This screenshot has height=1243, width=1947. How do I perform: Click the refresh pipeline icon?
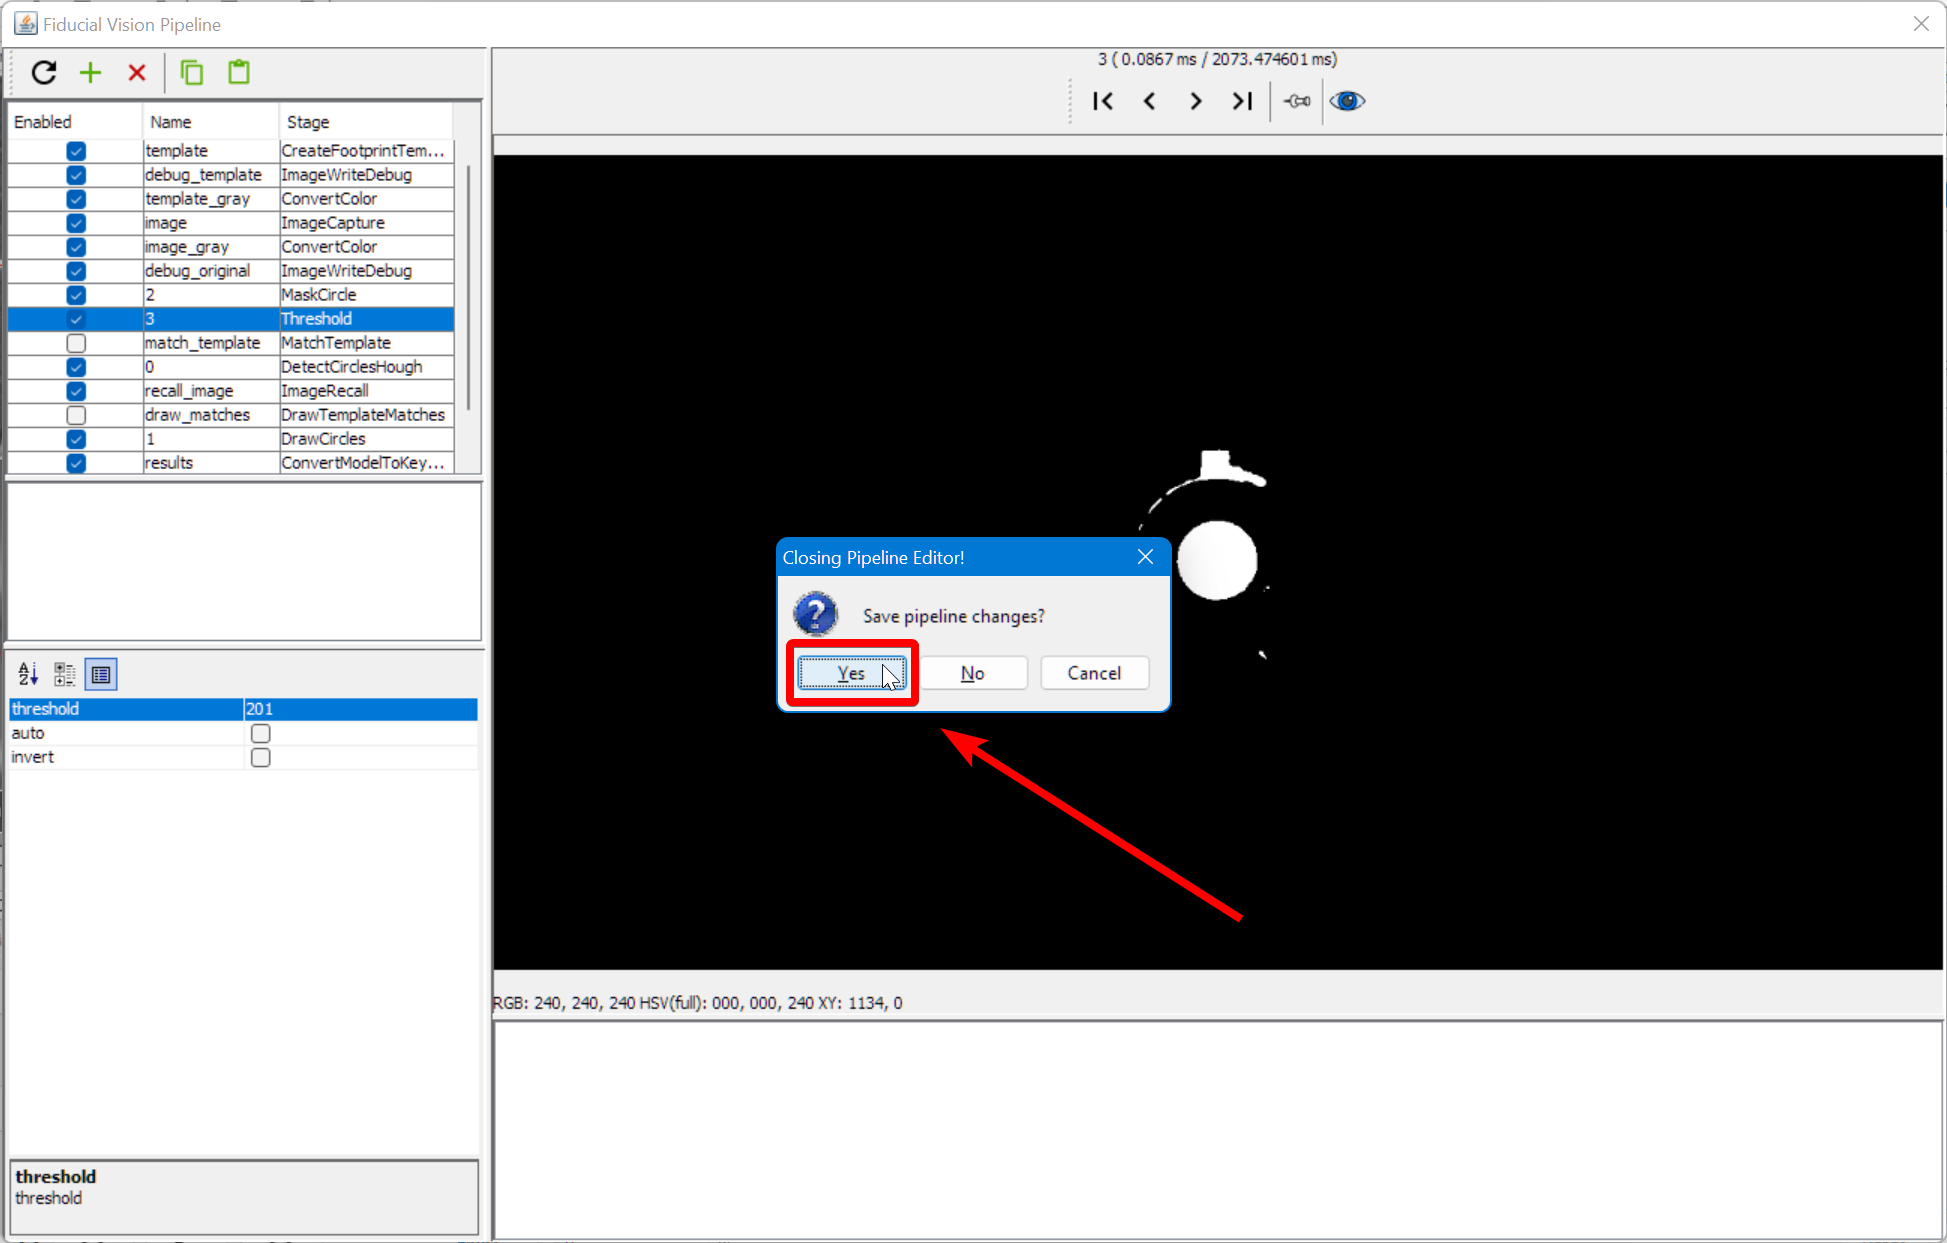pos(44,72)
